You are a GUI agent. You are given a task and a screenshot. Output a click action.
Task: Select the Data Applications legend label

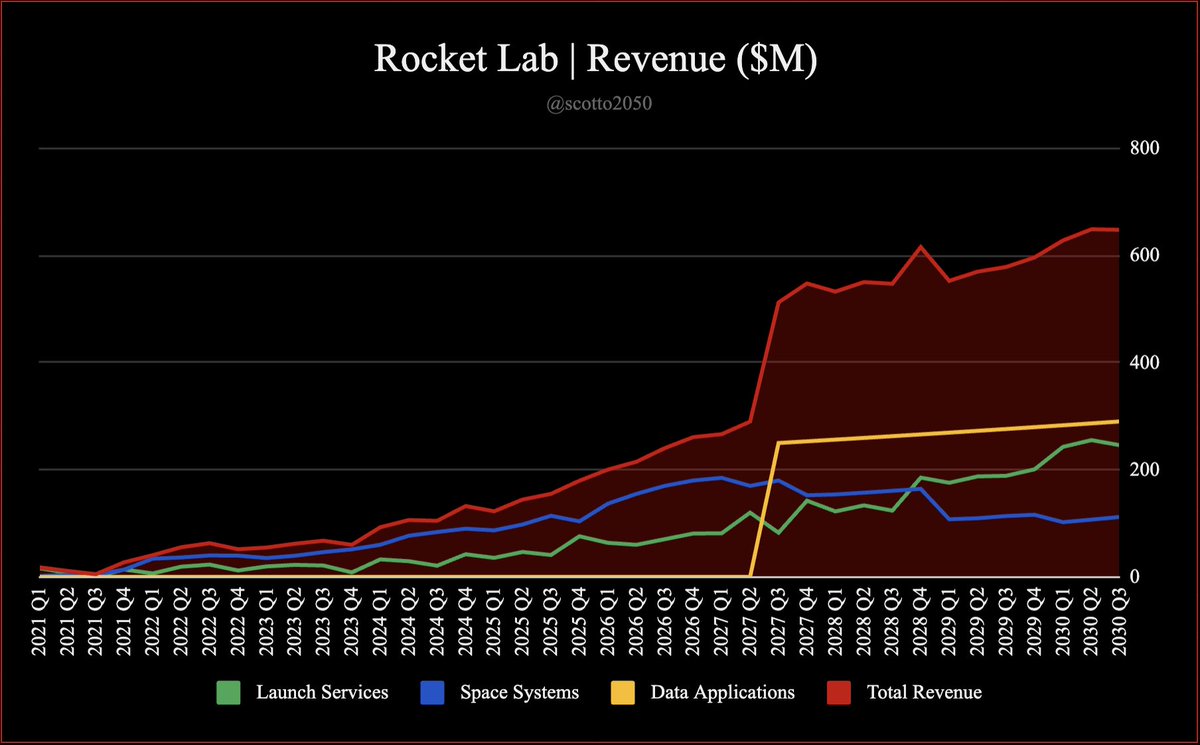(722, 692)
